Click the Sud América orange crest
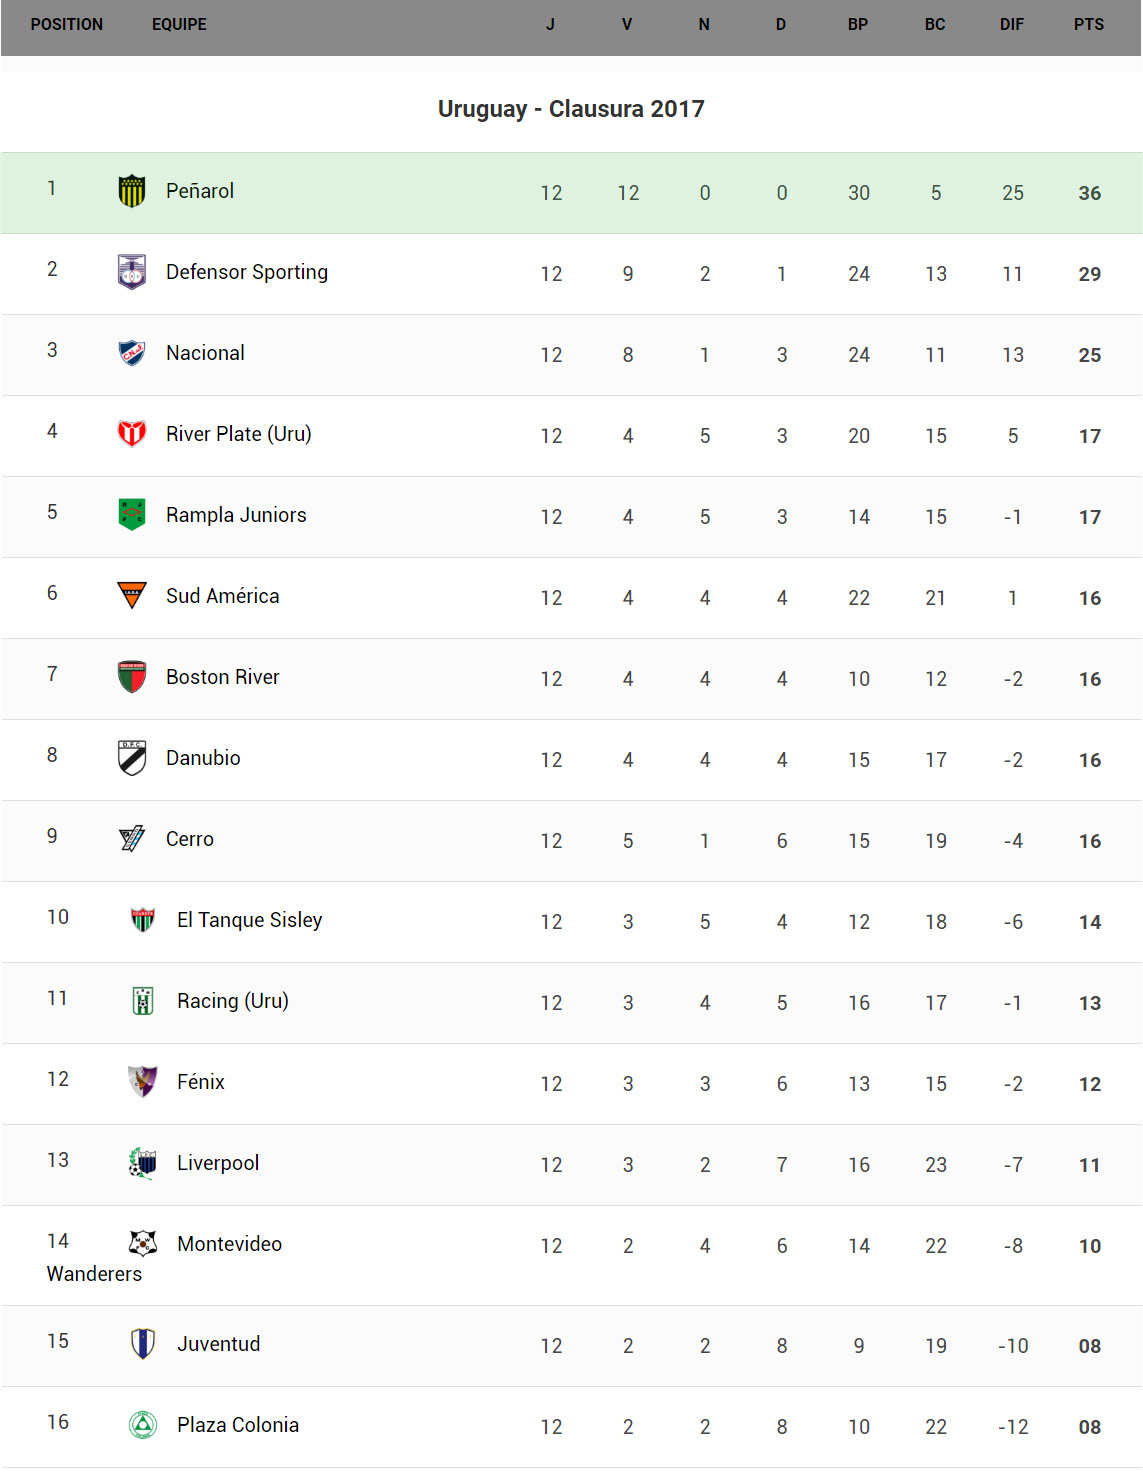 click(x=132, y=596)
